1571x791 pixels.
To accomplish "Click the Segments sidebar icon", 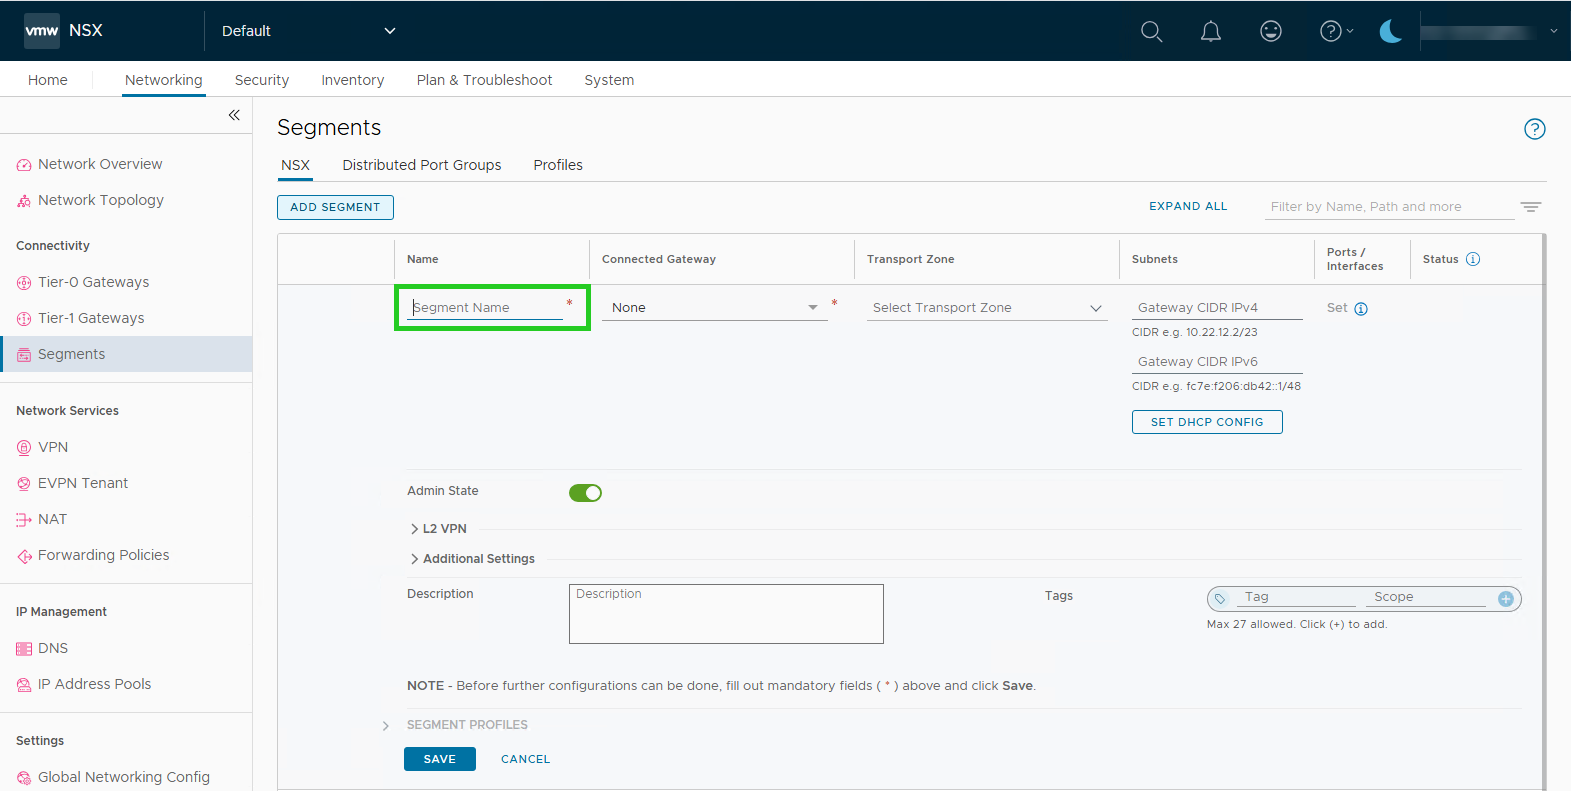I will click(x=24, y=355).
